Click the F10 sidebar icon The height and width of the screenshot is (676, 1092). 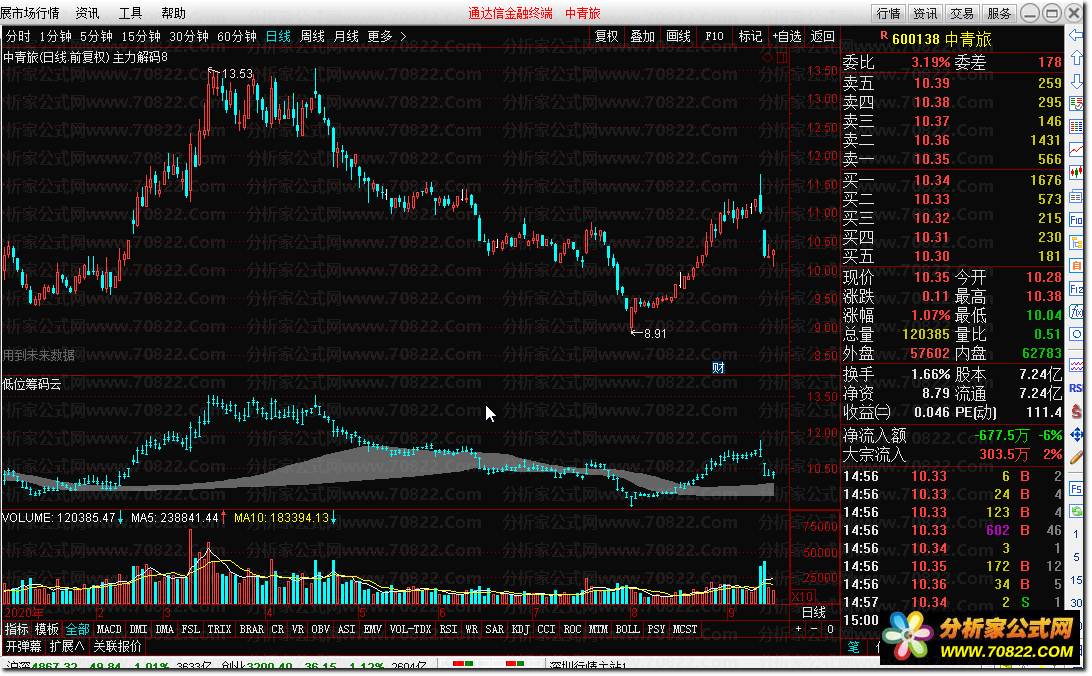pyautogui.click(x=1076, y=220)
